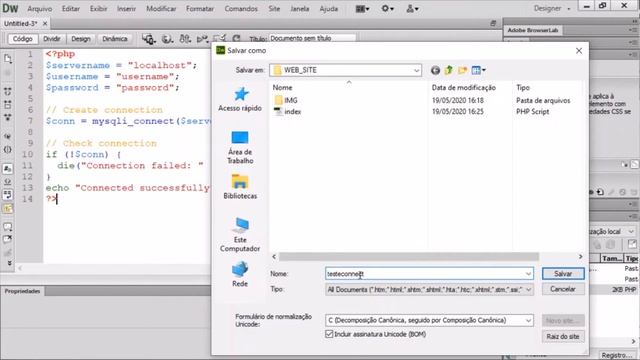Click the highlighted icon in the coding toolbar
This screenshot has height=360, width=640.
(8, 209)
